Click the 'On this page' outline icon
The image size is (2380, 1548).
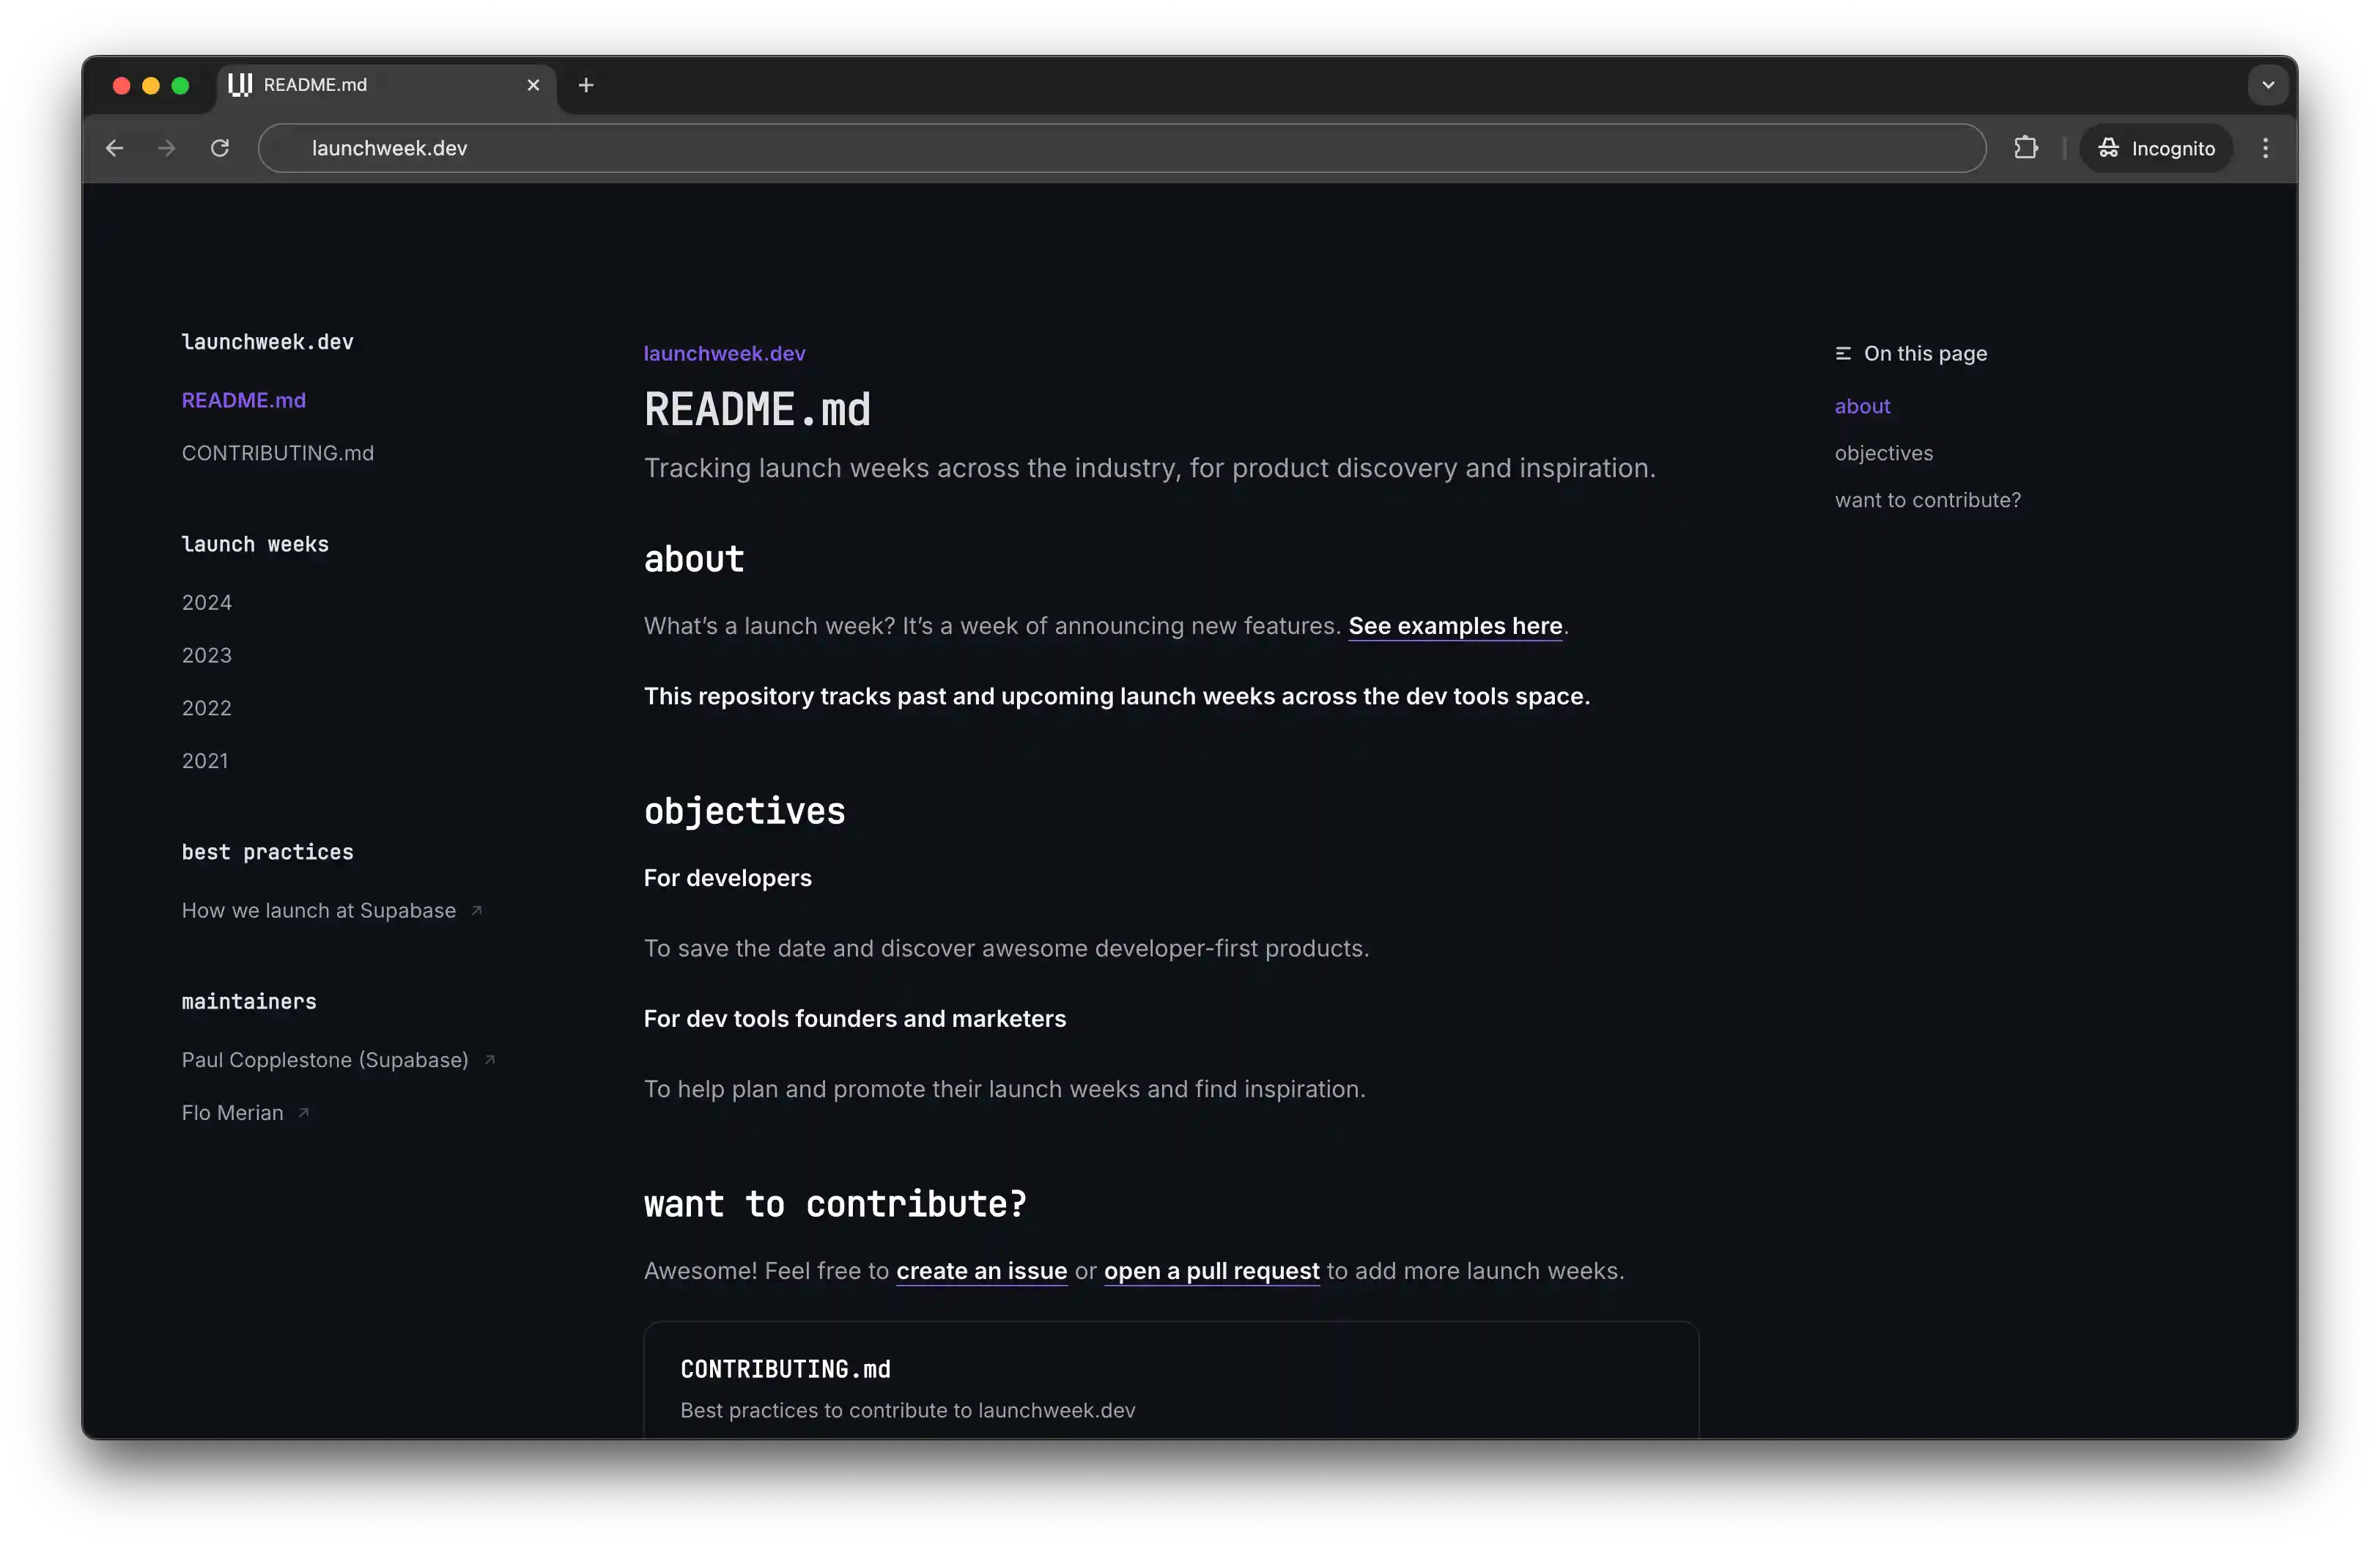point(1844,353)
